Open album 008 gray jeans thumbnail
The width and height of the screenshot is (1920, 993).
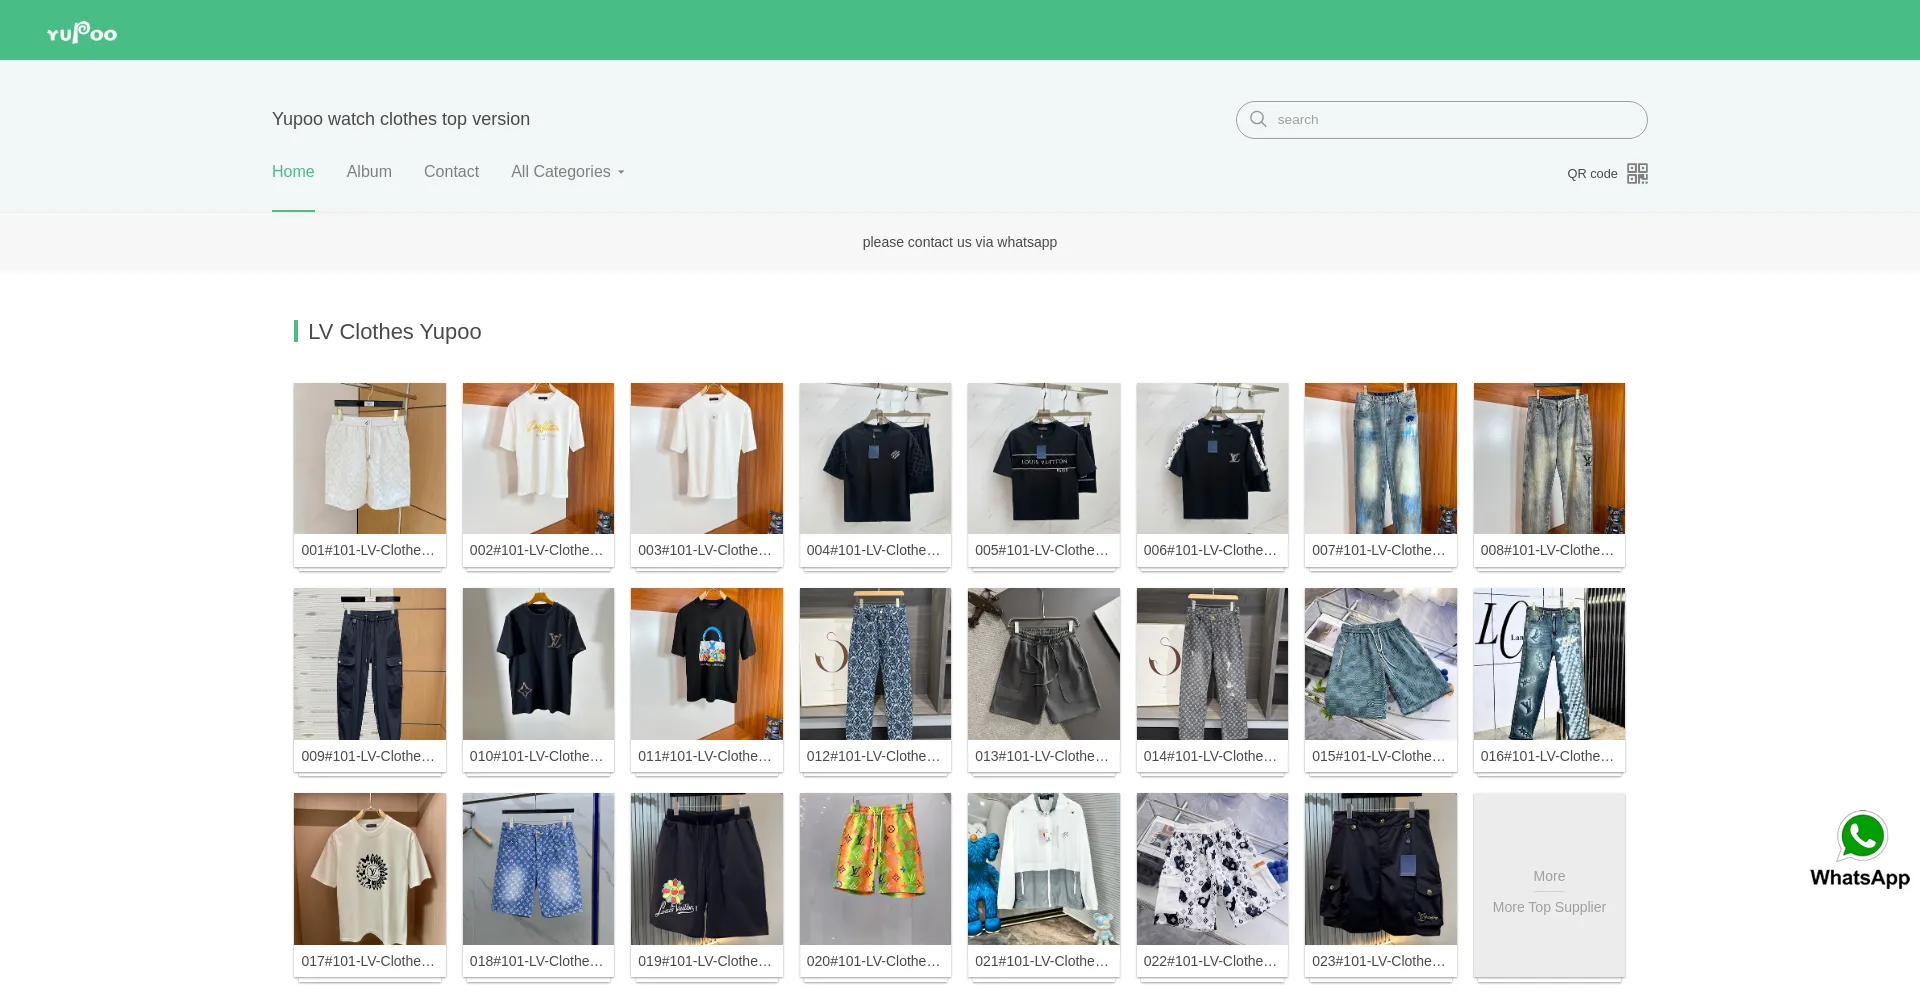[x=1549, y=458]
